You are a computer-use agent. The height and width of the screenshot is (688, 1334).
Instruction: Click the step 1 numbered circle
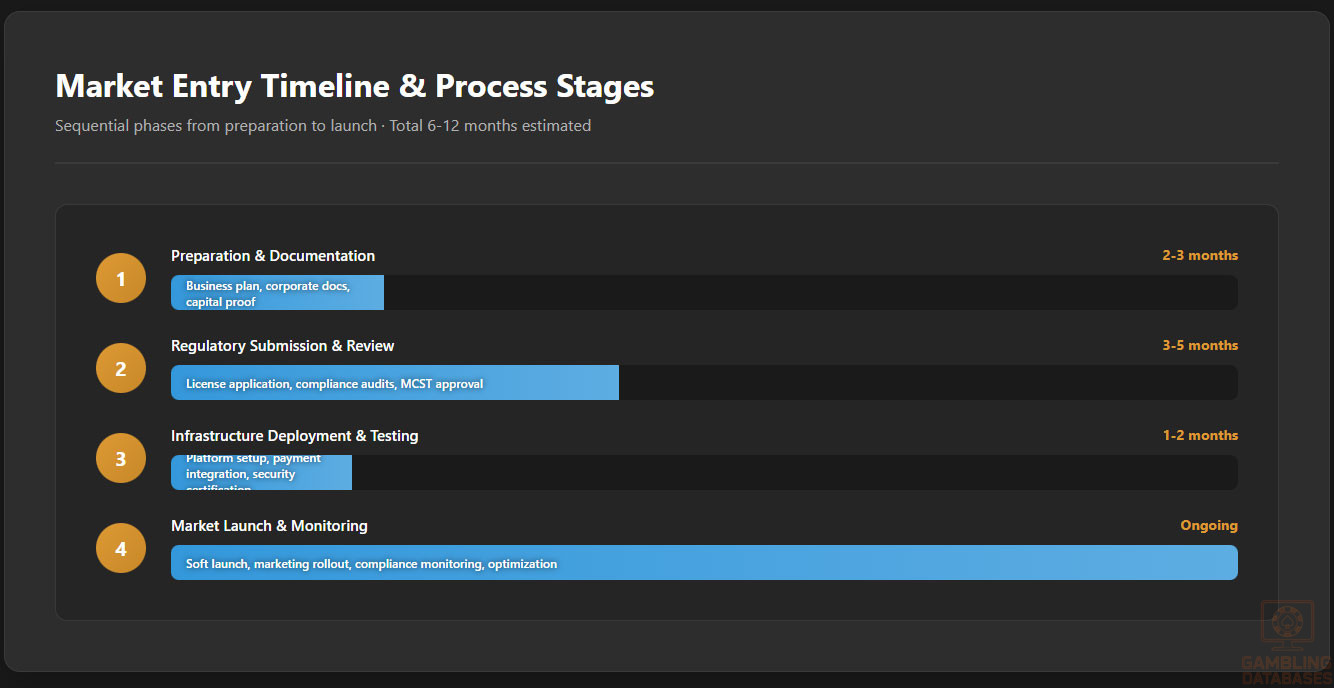point(121,278)
